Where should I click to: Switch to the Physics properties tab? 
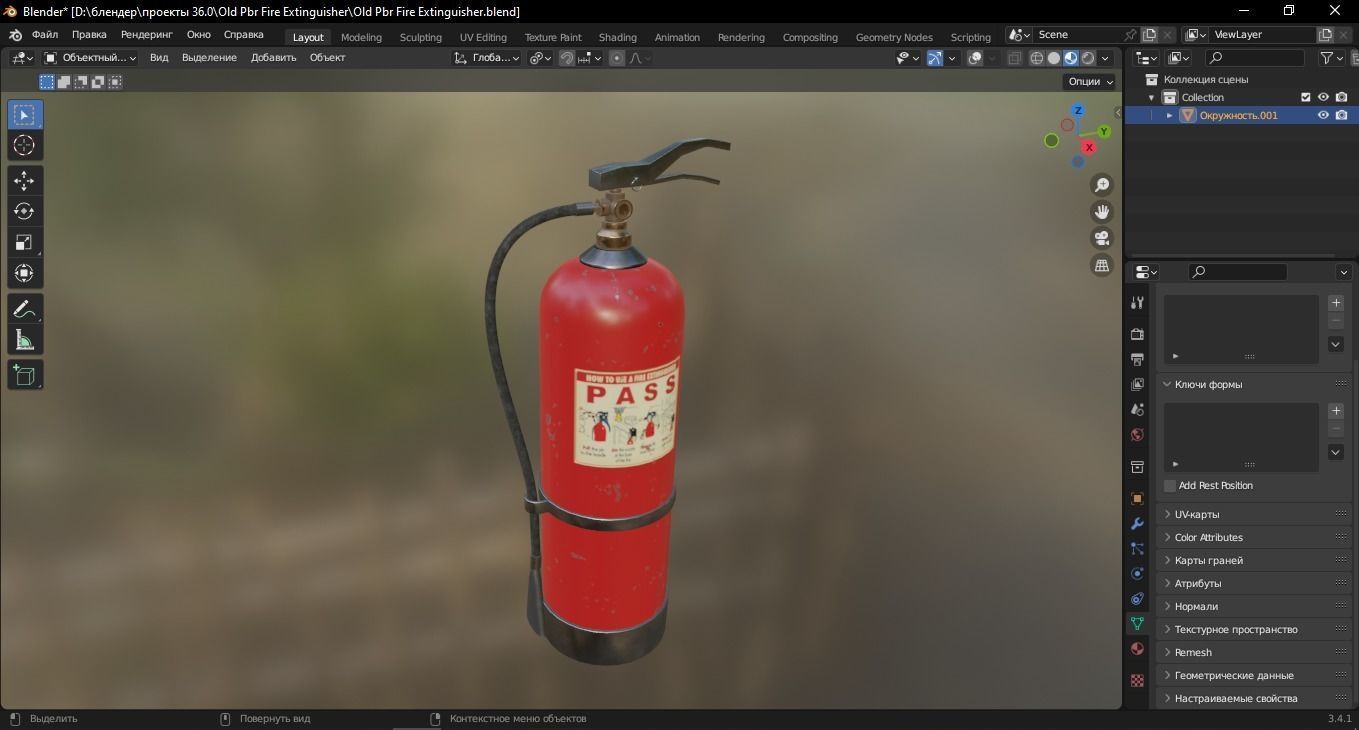coord(1136,573)
